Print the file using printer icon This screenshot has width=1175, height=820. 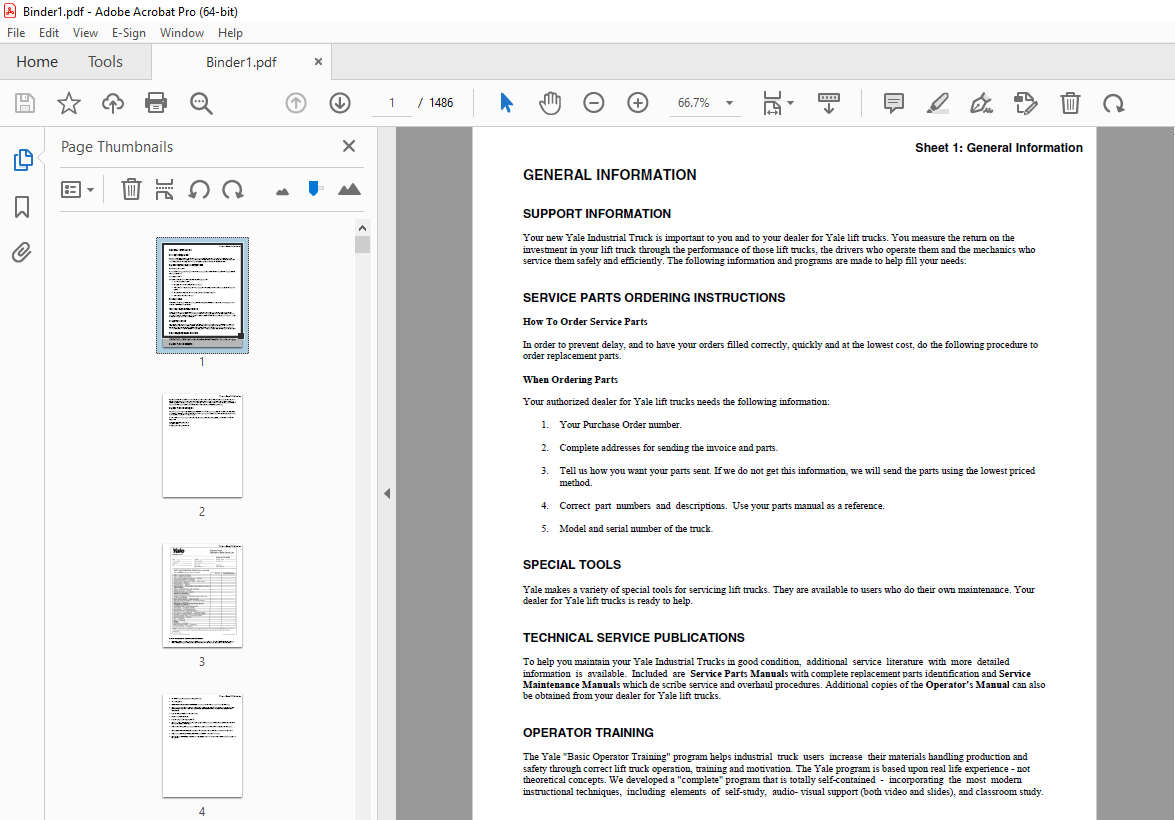[156, 103]
